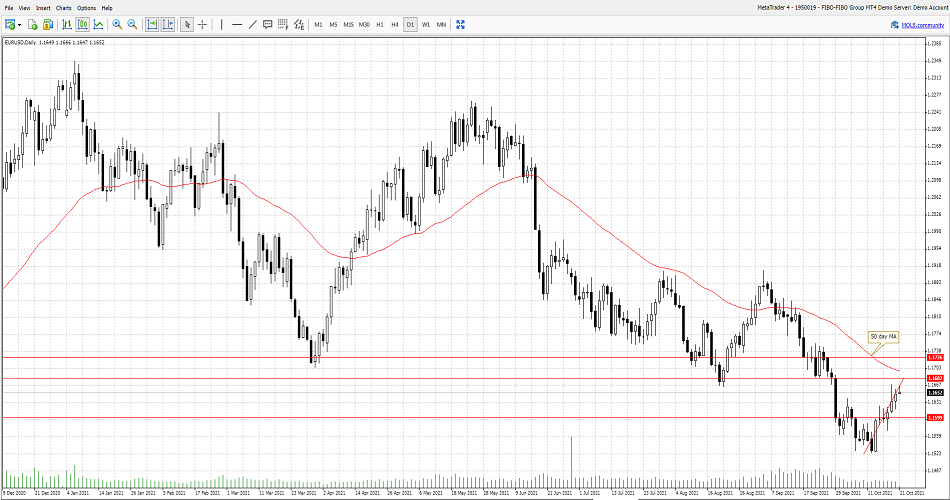Switch to H4 timeframe
The height and width of the screenshot is (500, 950).
click(395, 24)
